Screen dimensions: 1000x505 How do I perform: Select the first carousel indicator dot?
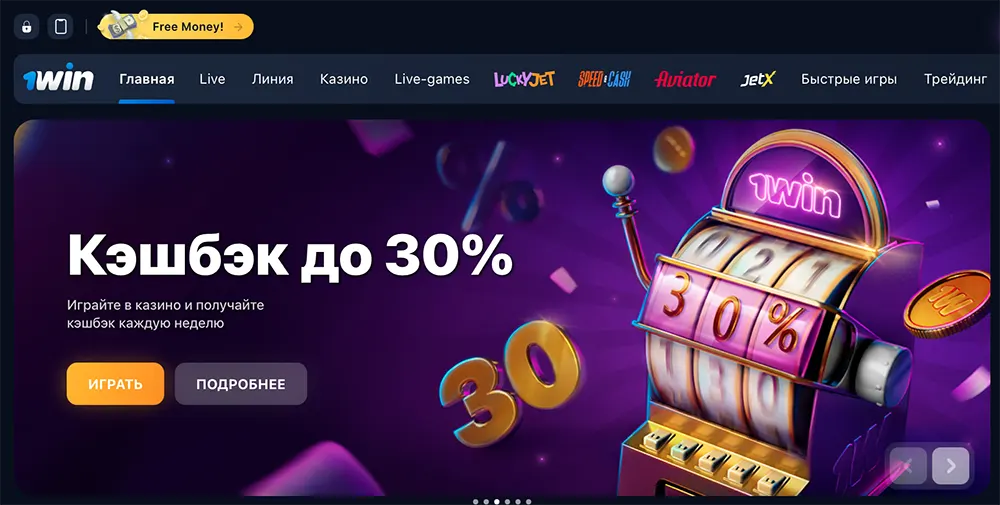(475, 502)
